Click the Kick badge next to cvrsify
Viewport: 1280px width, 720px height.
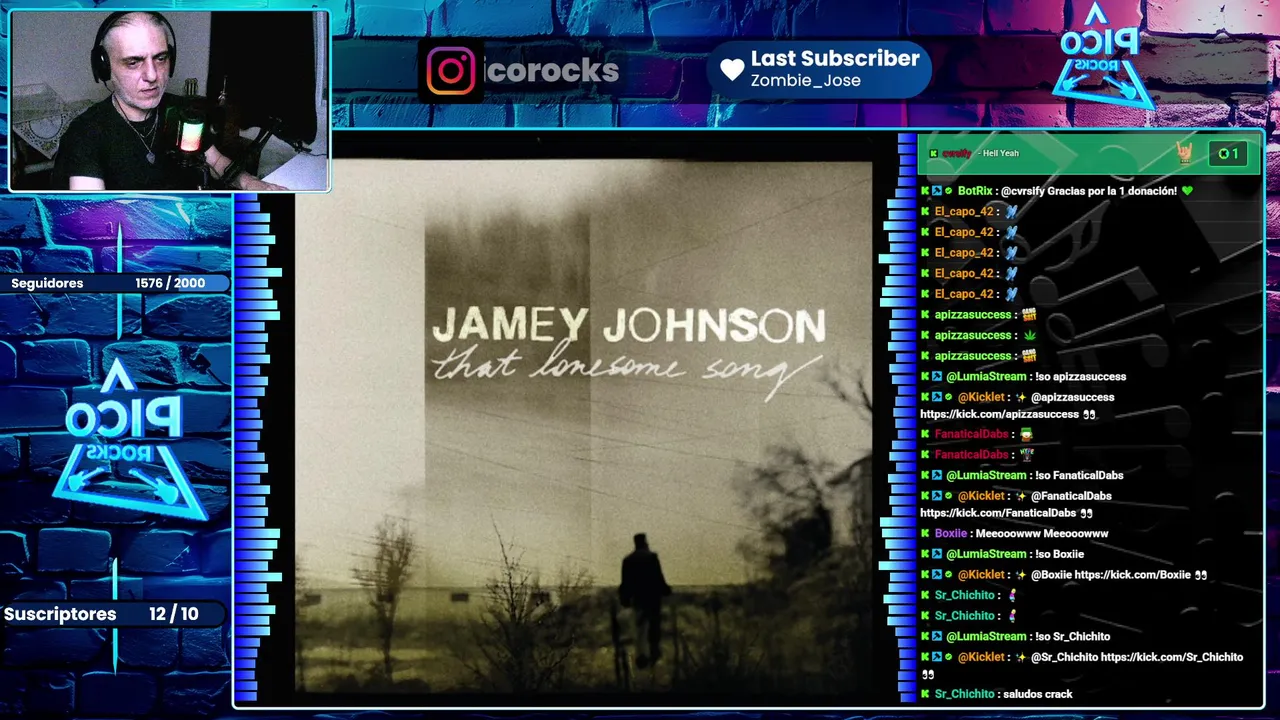933,154
